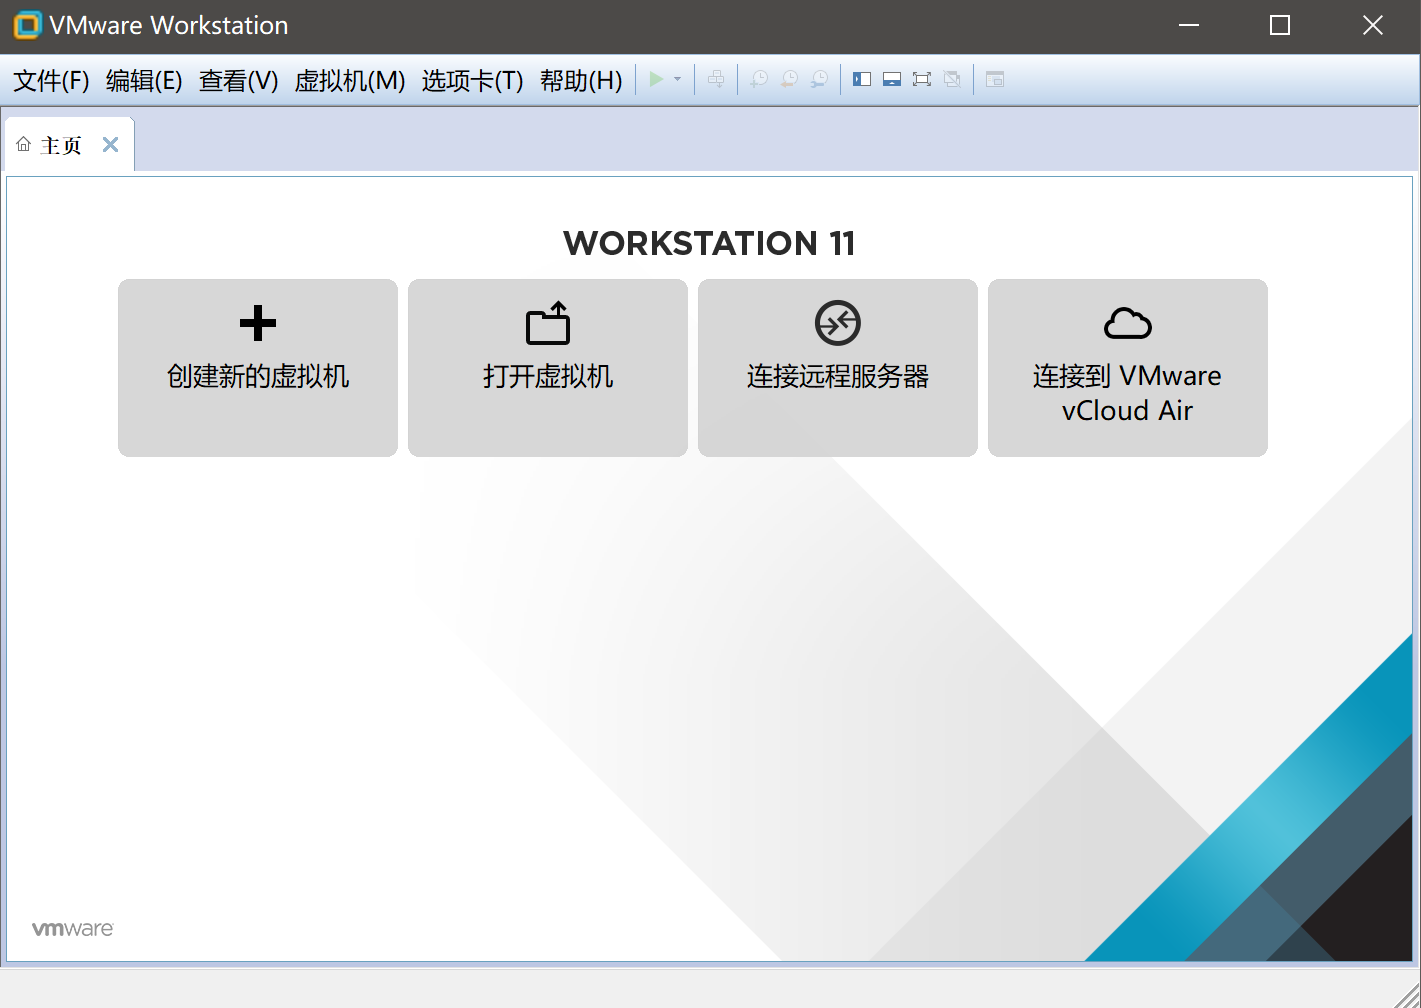Expand the 选项卡(T) menu
The image size is (1421, 1008).
coord(472,80)
